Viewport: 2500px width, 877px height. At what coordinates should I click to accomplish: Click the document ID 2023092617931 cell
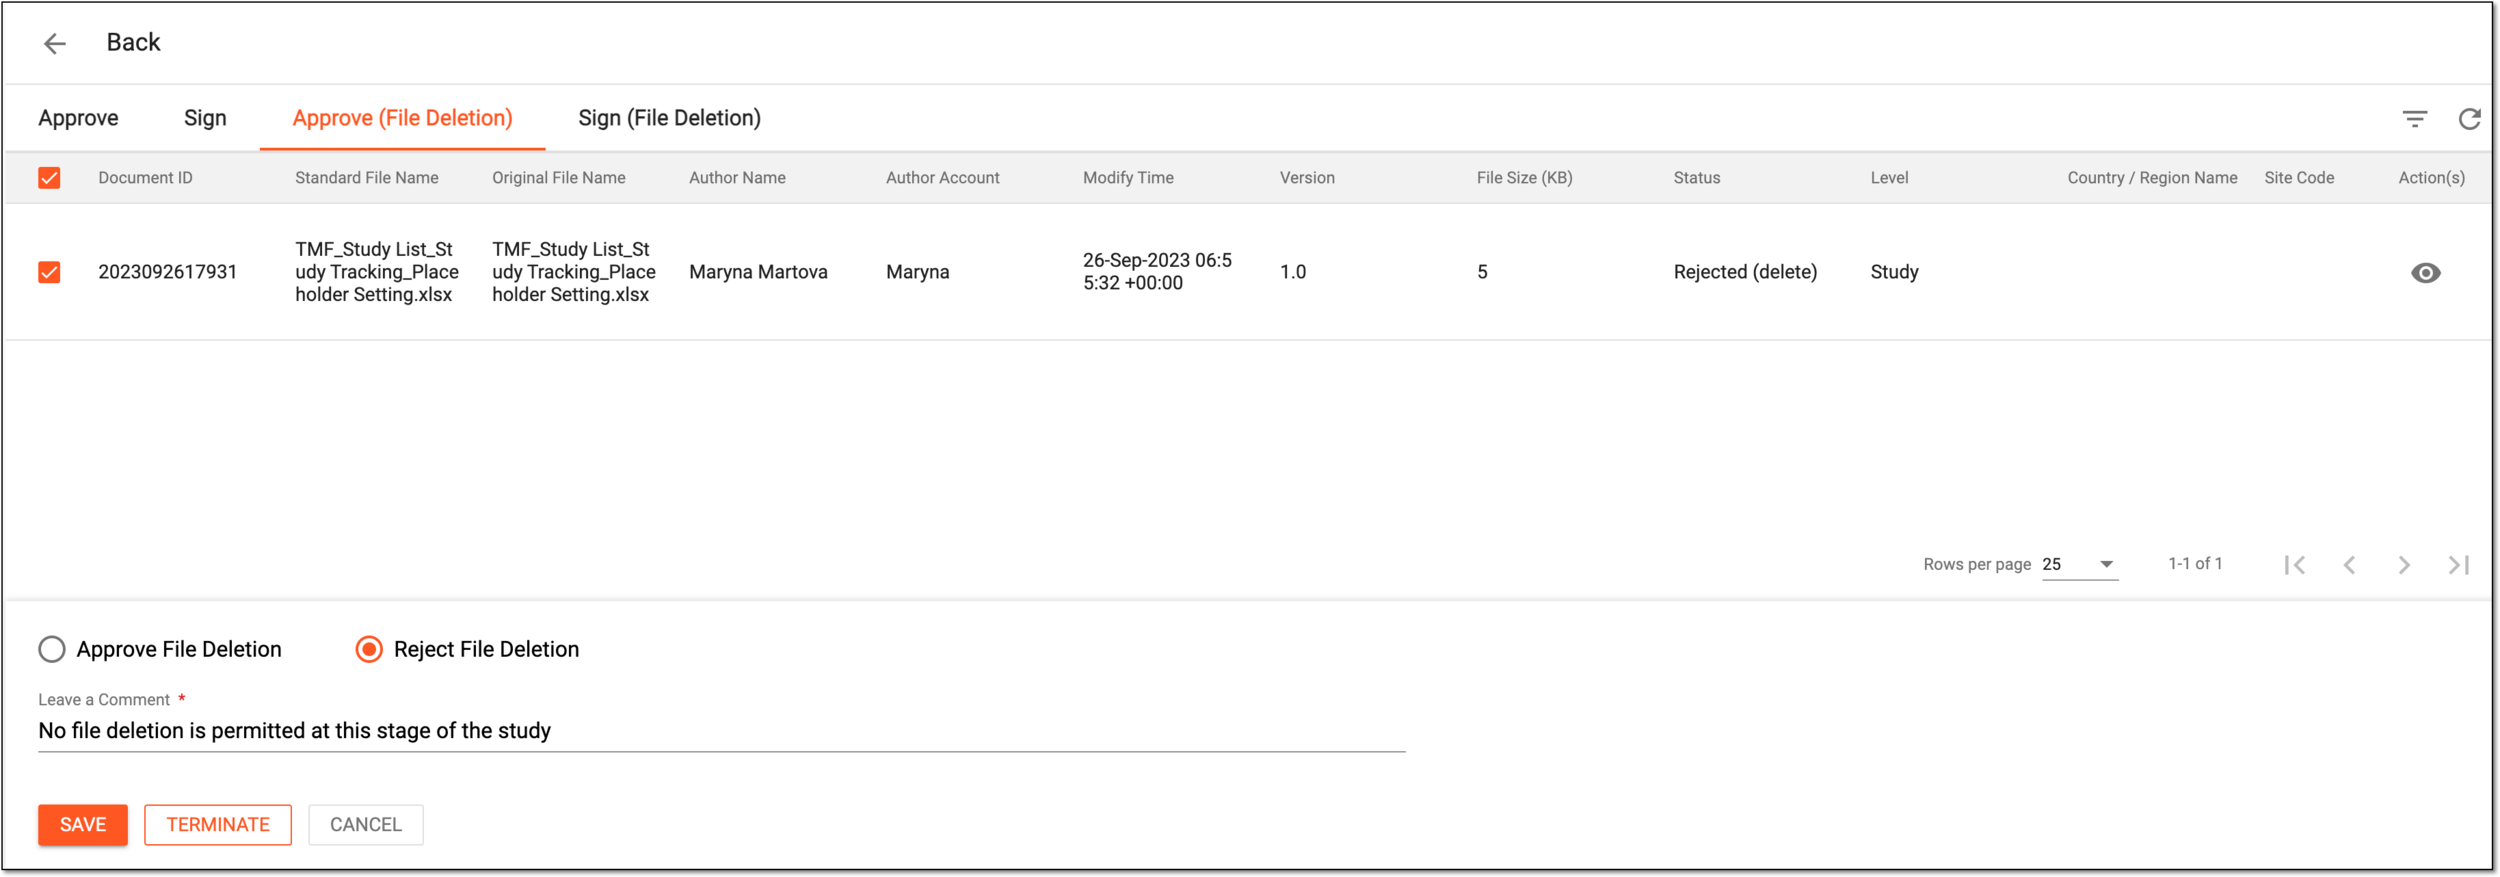167,272
